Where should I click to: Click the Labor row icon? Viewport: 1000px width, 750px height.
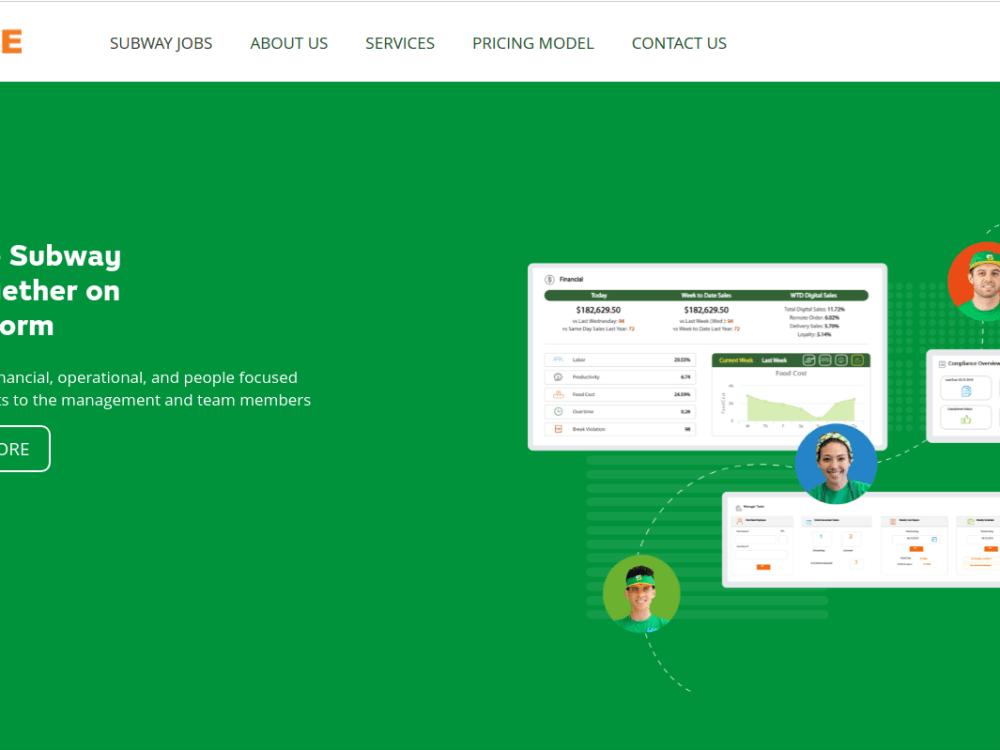point(558,360)
